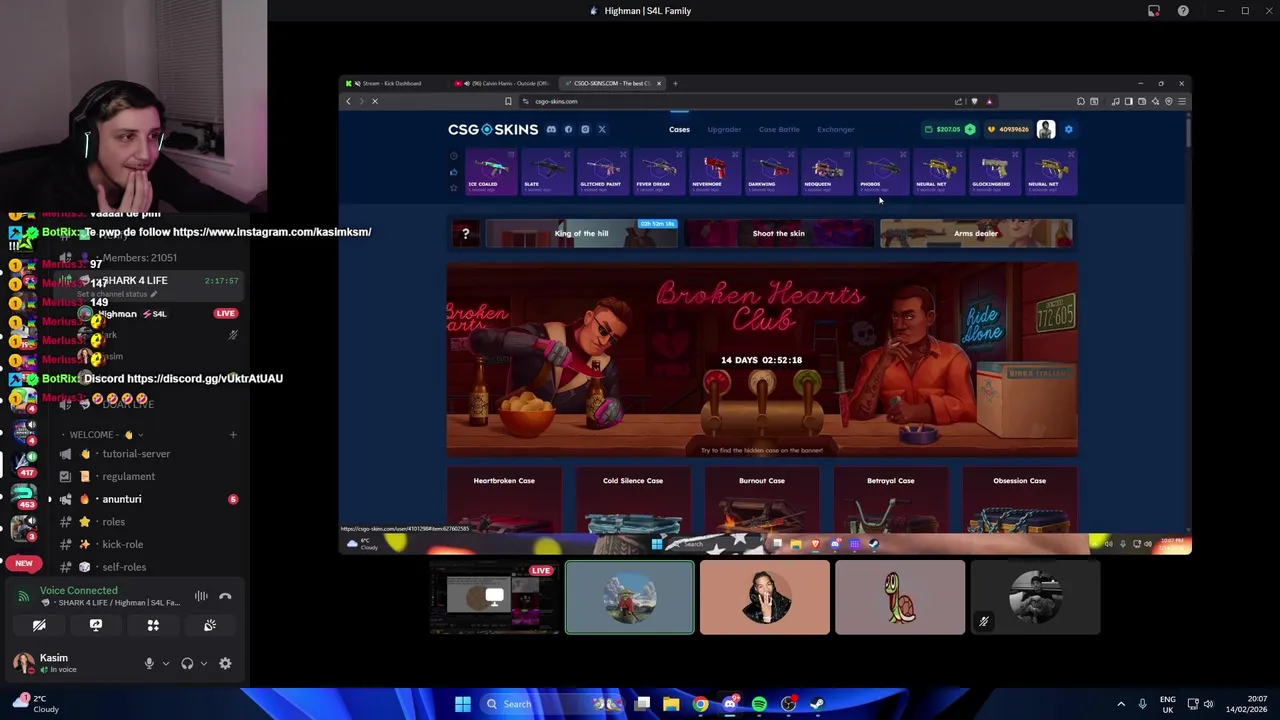Open the Obsession Case
This screenshot has height=720, width=1280.
tap(1020, 499)
